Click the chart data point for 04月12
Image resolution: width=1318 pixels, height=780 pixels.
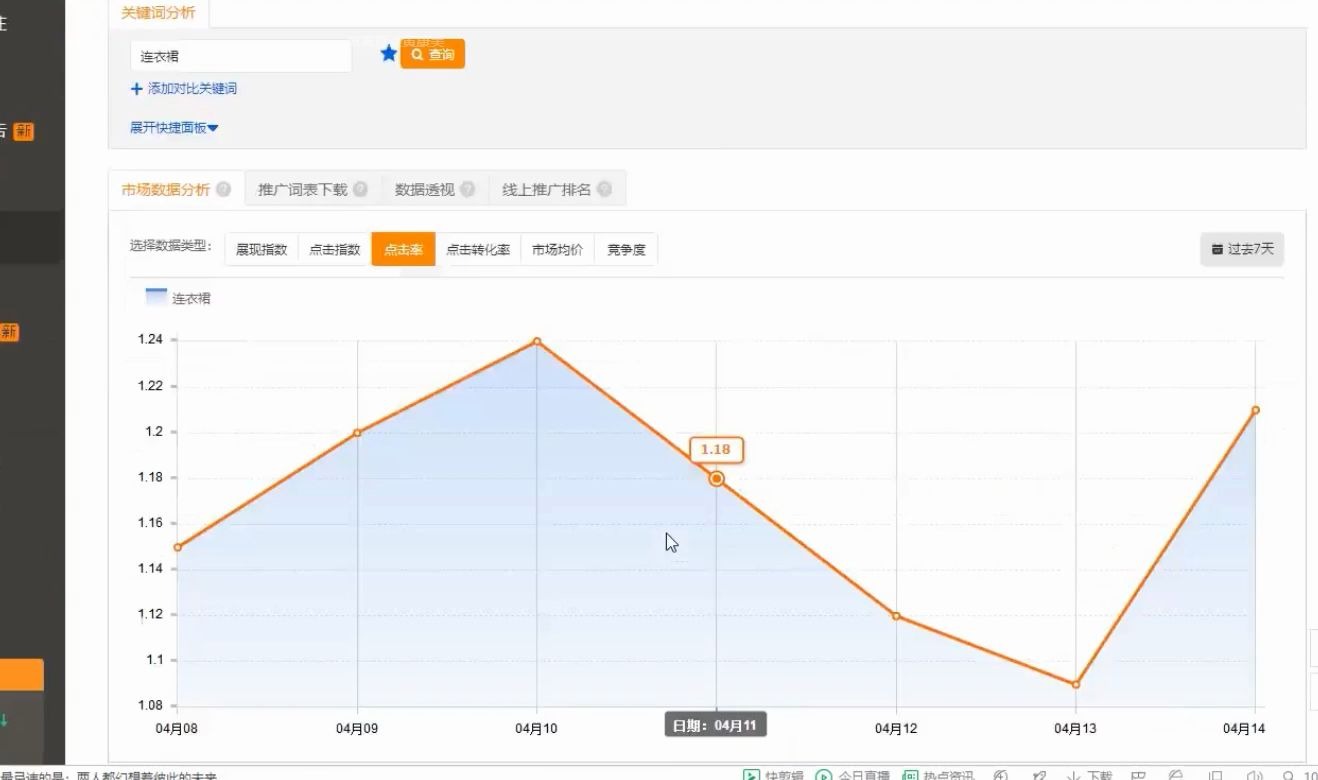click(x=896, y=616)
